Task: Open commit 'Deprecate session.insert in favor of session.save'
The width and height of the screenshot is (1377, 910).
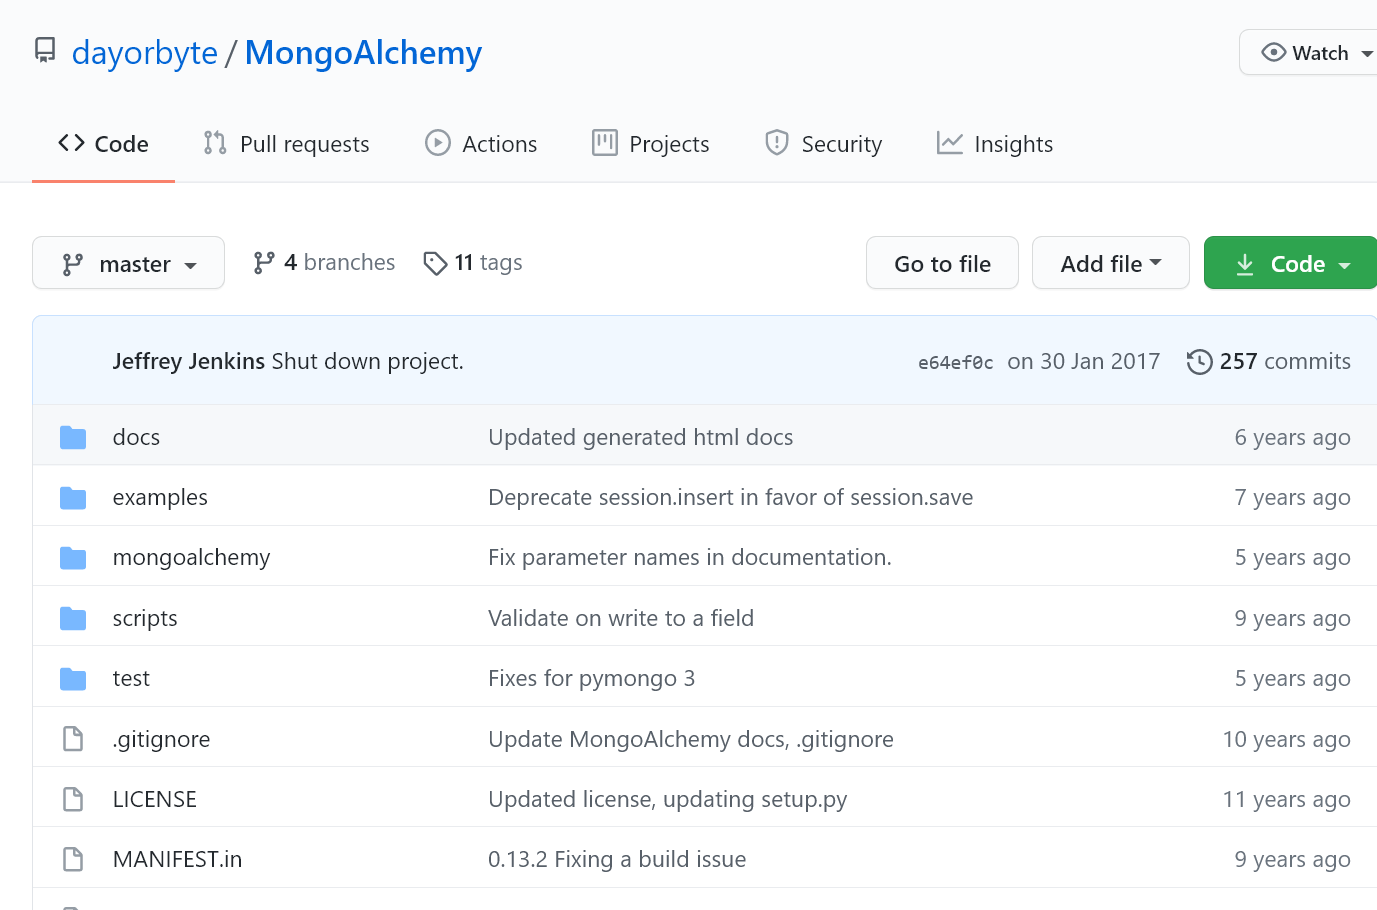Action: [x=730, y=497]
